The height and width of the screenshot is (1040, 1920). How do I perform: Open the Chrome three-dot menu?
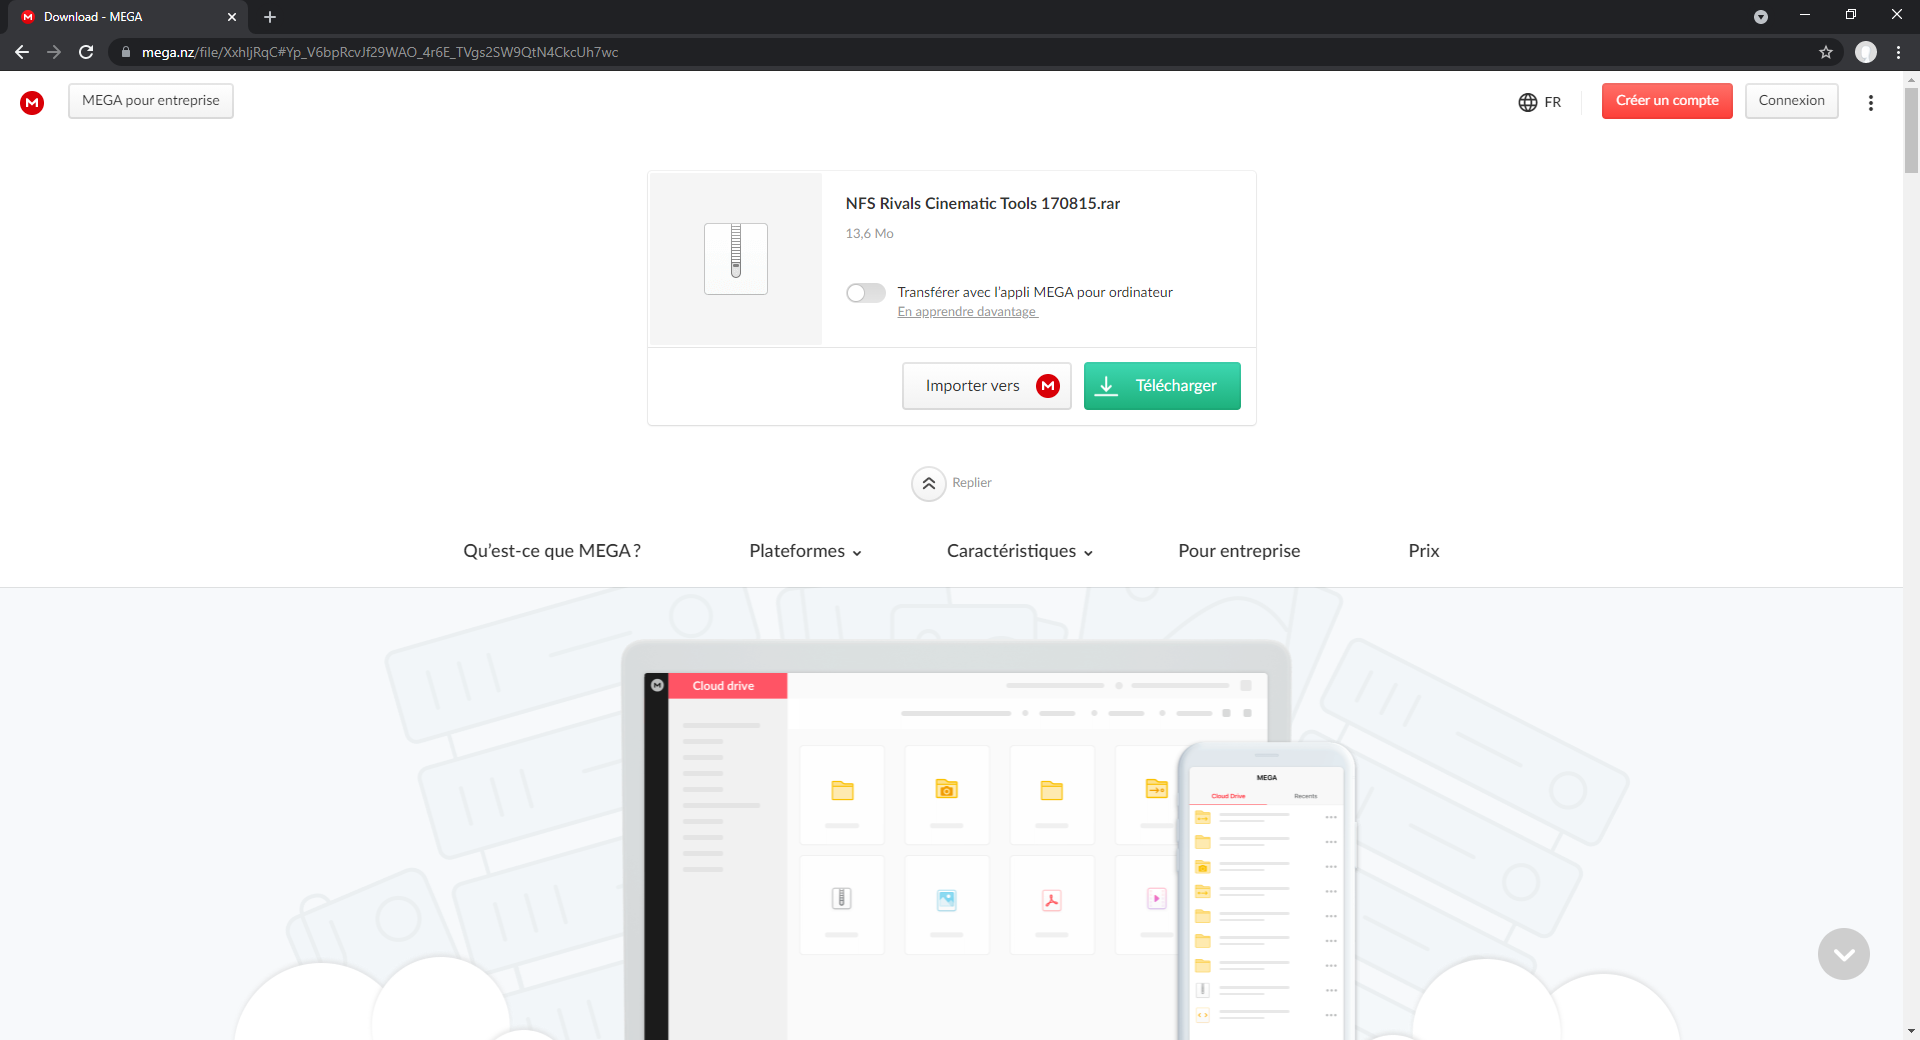click(1899, 52)
